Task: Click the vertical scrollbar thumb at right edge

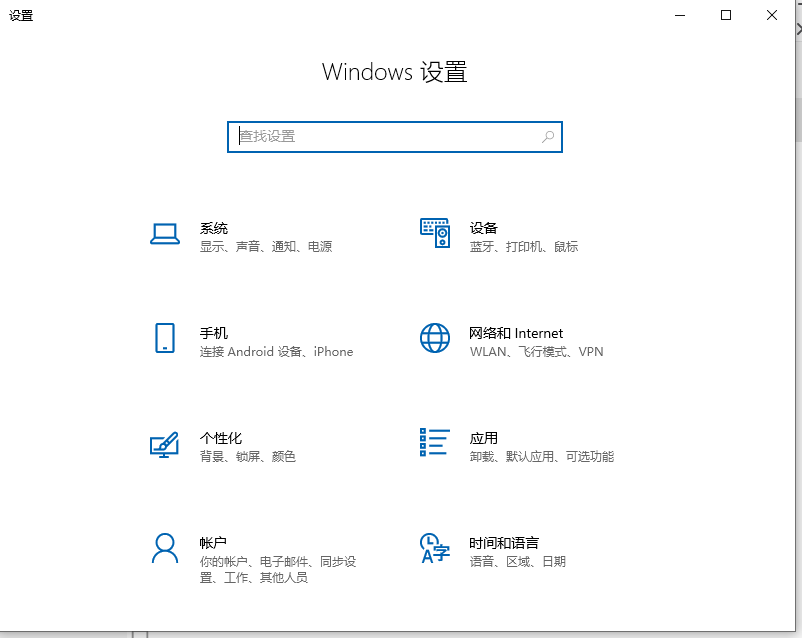Action: (799, 119)
